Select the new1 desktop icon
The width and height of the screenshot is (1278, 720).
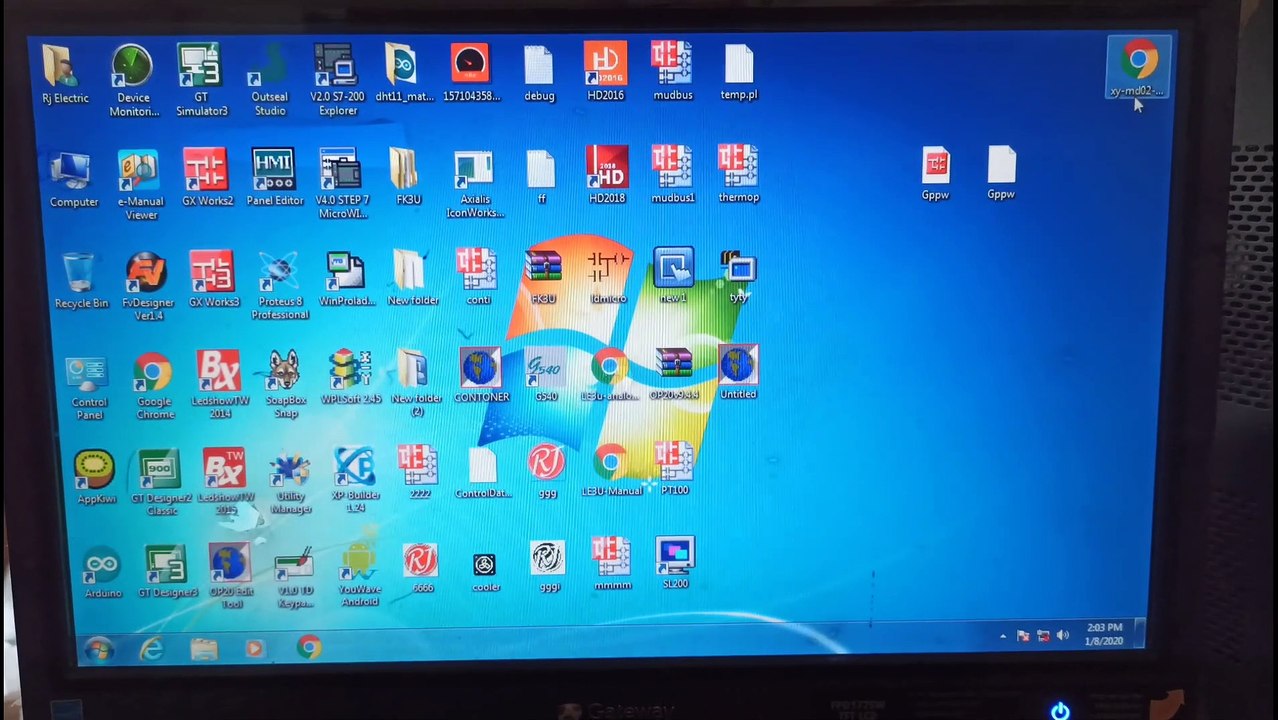tap(673, 275)
